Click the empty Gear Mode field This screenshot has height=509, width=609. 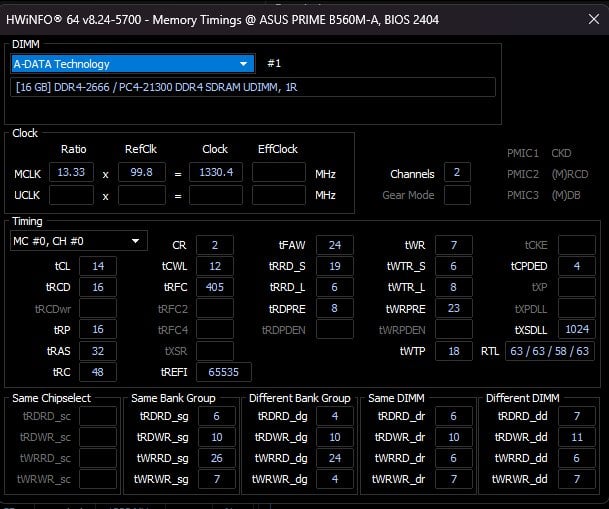point(457,195)
